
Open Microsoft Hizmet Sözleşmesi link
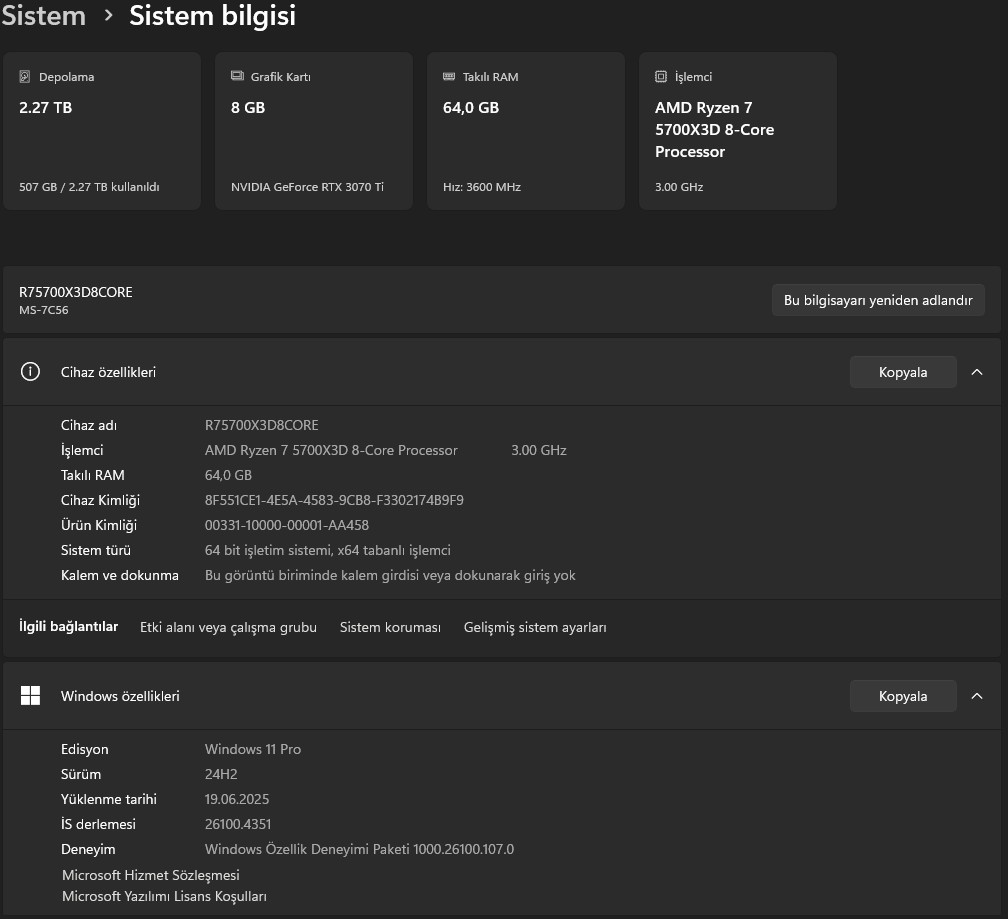[150, 875]
